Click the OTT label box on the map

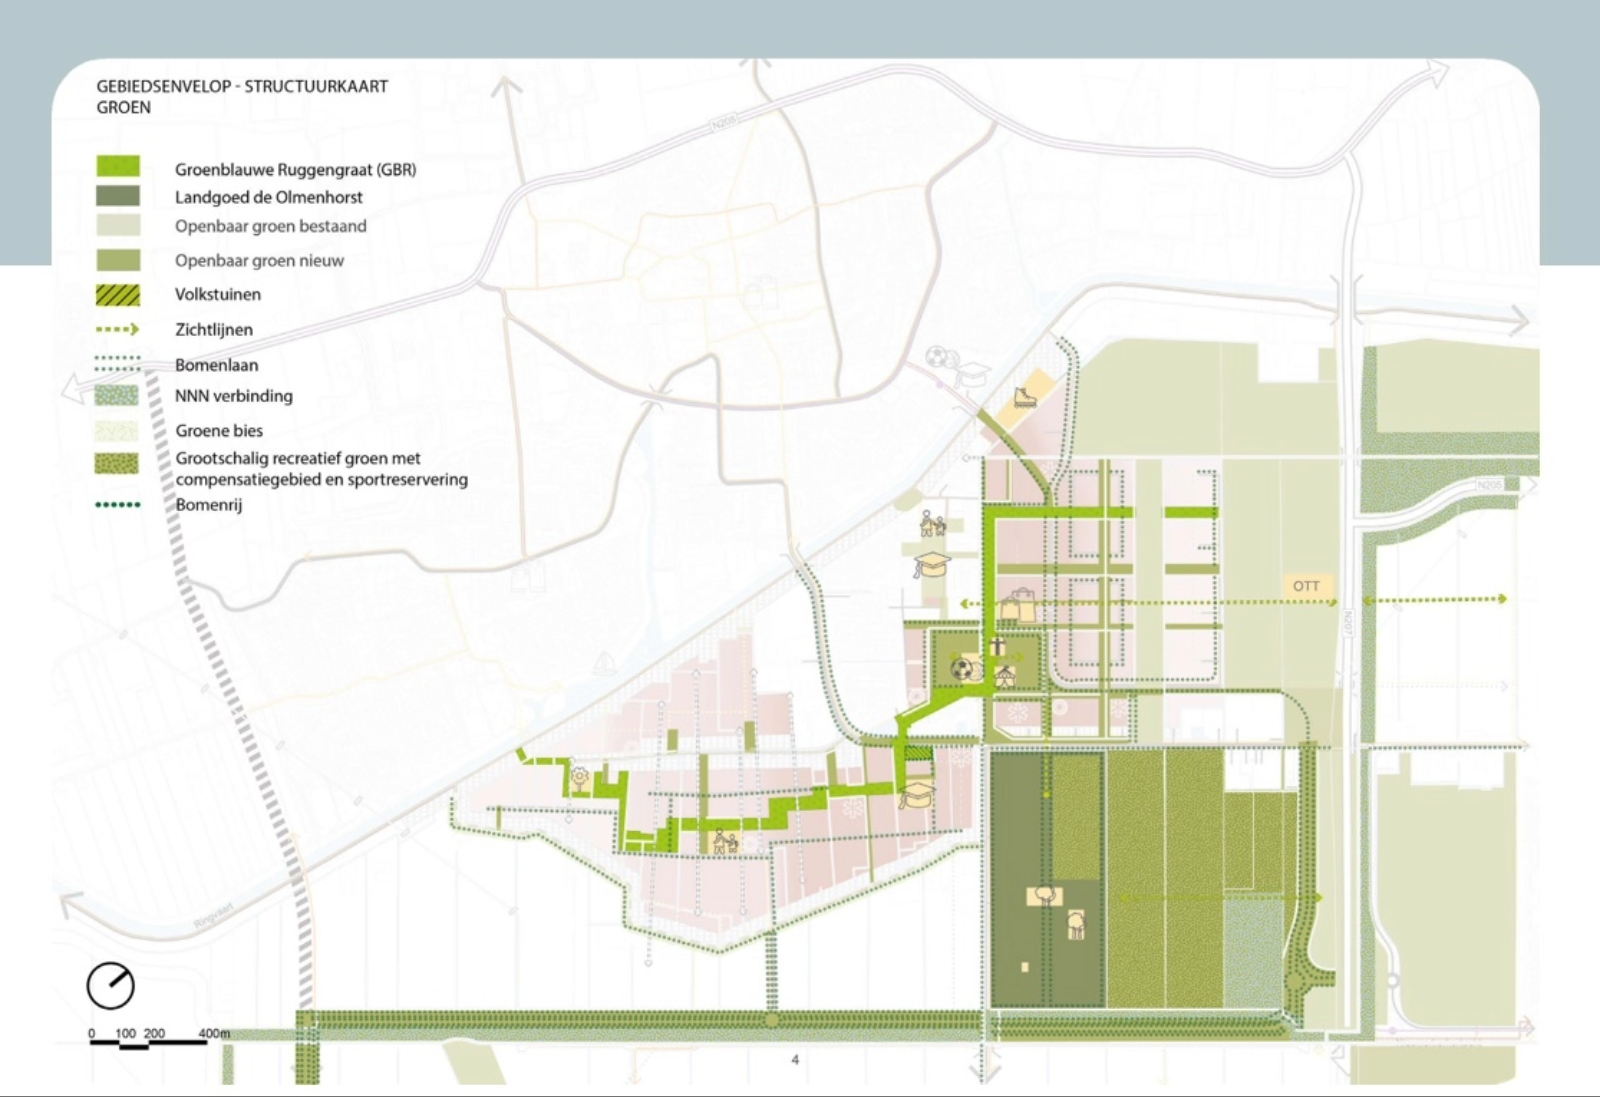click(1306, 586)
